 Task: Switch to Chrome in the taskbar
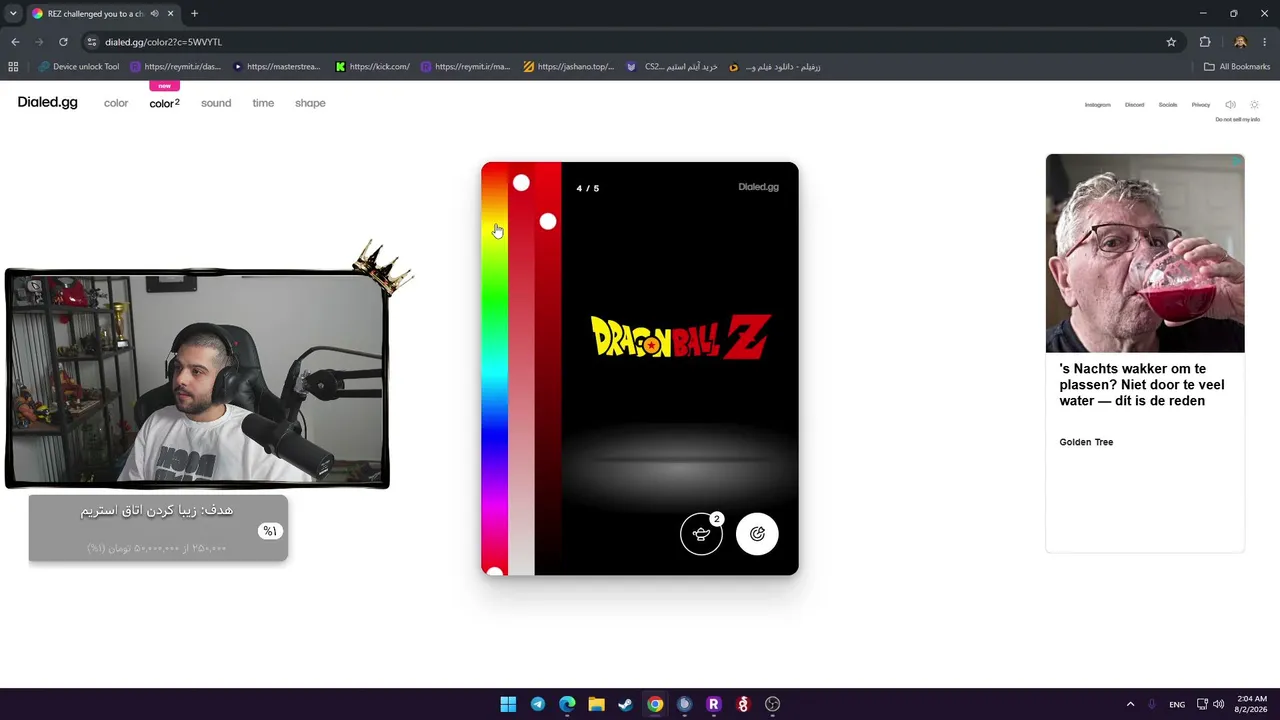click(655, 704)
